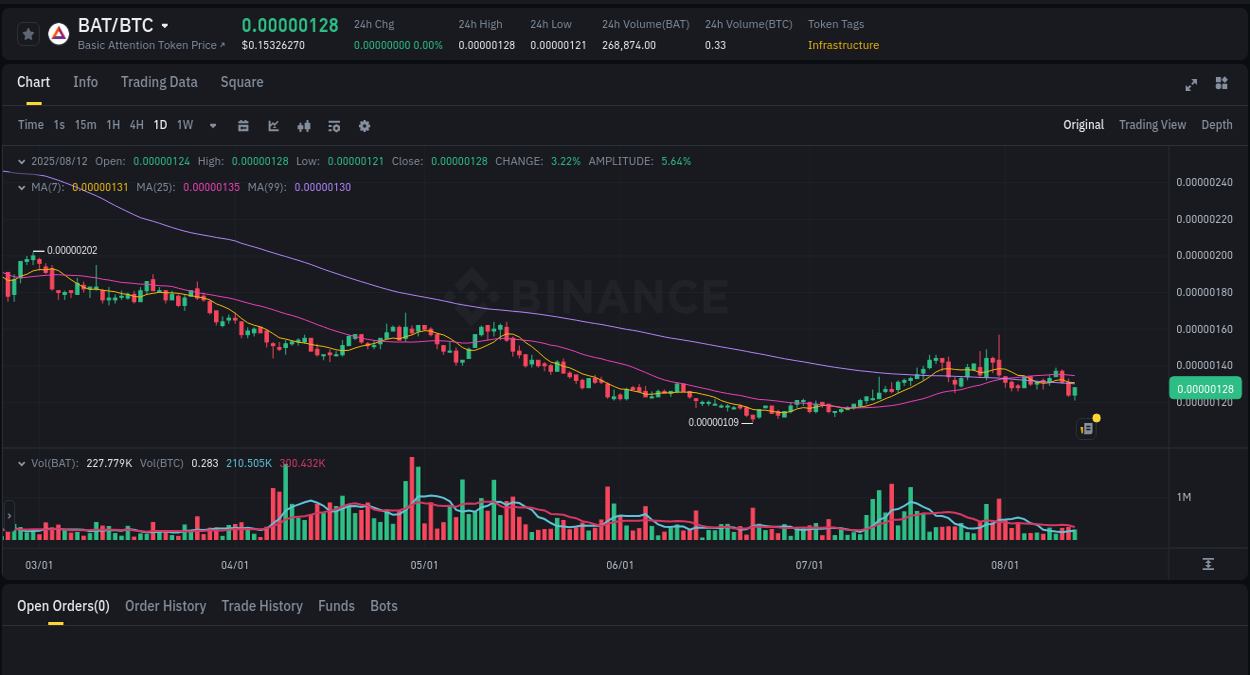The width and height of the screenshot is (1250, 675).
Task: Click the 08/01 date axis label
Action: (1005, 565)
